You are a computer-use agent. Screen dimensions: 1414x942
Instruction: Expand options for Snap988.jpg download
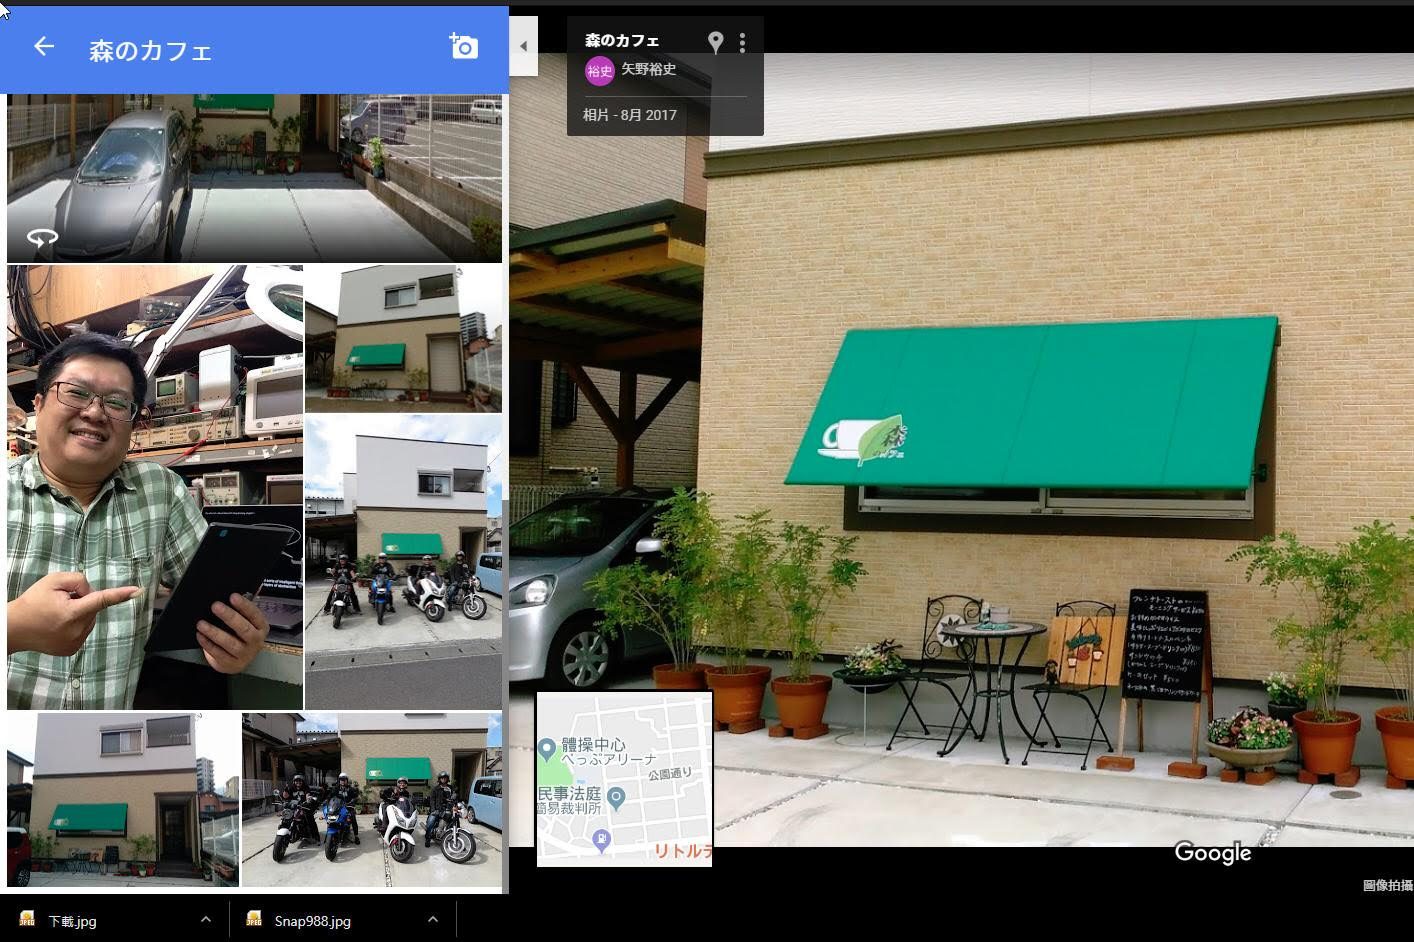pos(432,920)
